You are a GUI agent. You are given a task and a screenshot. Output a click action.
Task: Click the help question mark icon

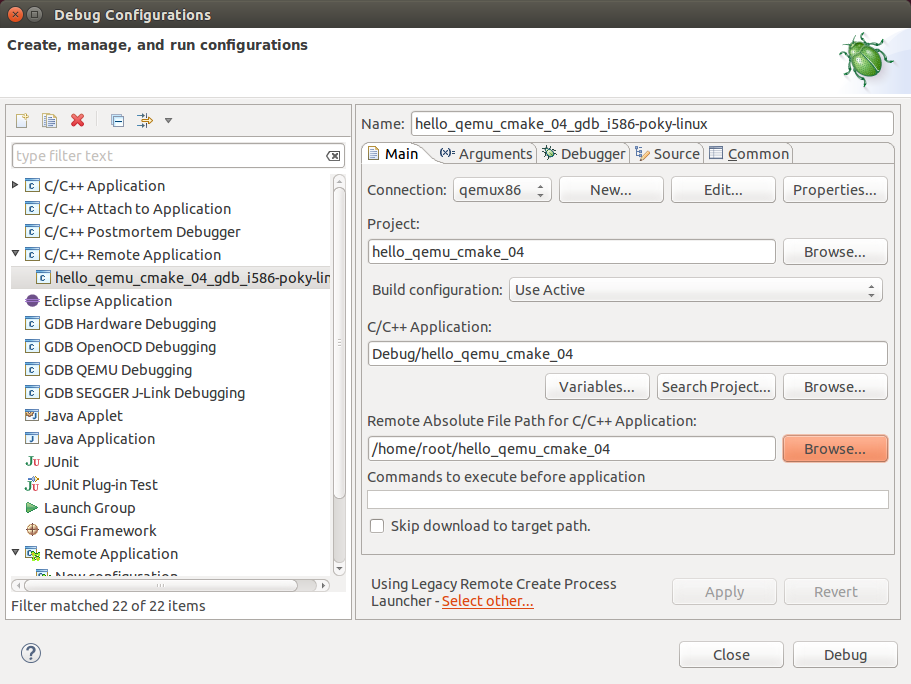point(31,654)
